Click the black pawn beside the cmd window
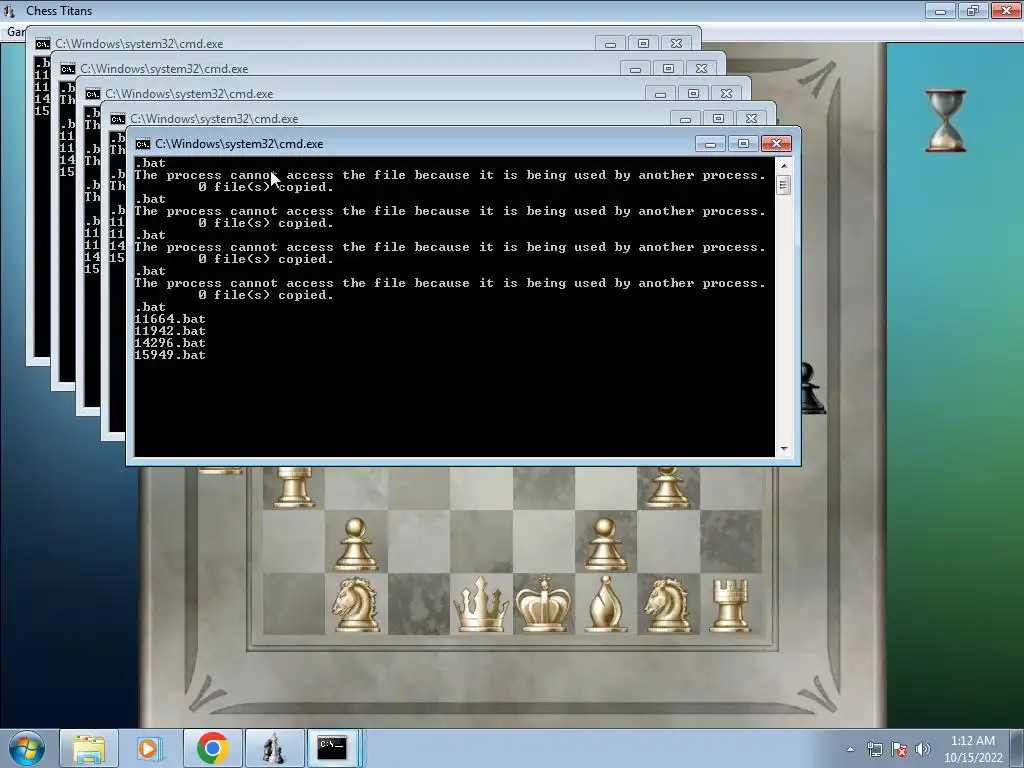The image size is (1024, 768). coord(812,388)
